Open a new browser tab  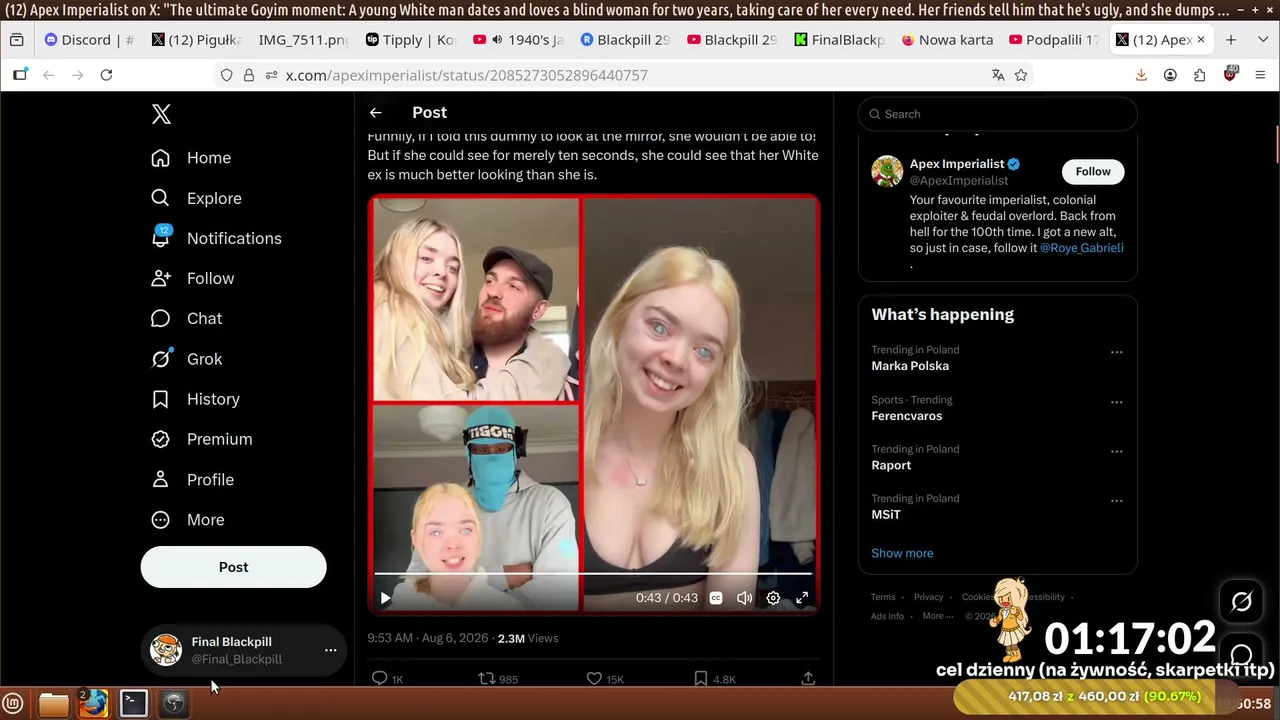pyautogui.click(x=1231, y=40)
